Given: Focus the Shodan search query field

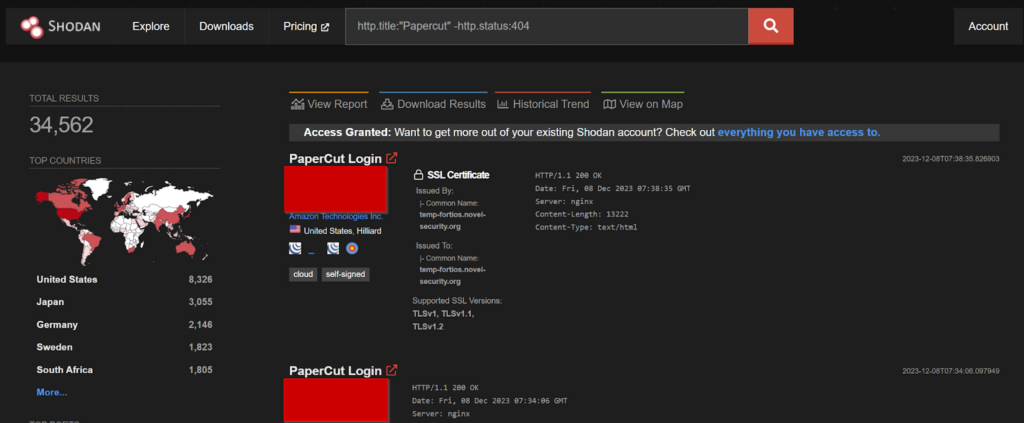Looking at the screenshot, I should [x=547, y=26].
